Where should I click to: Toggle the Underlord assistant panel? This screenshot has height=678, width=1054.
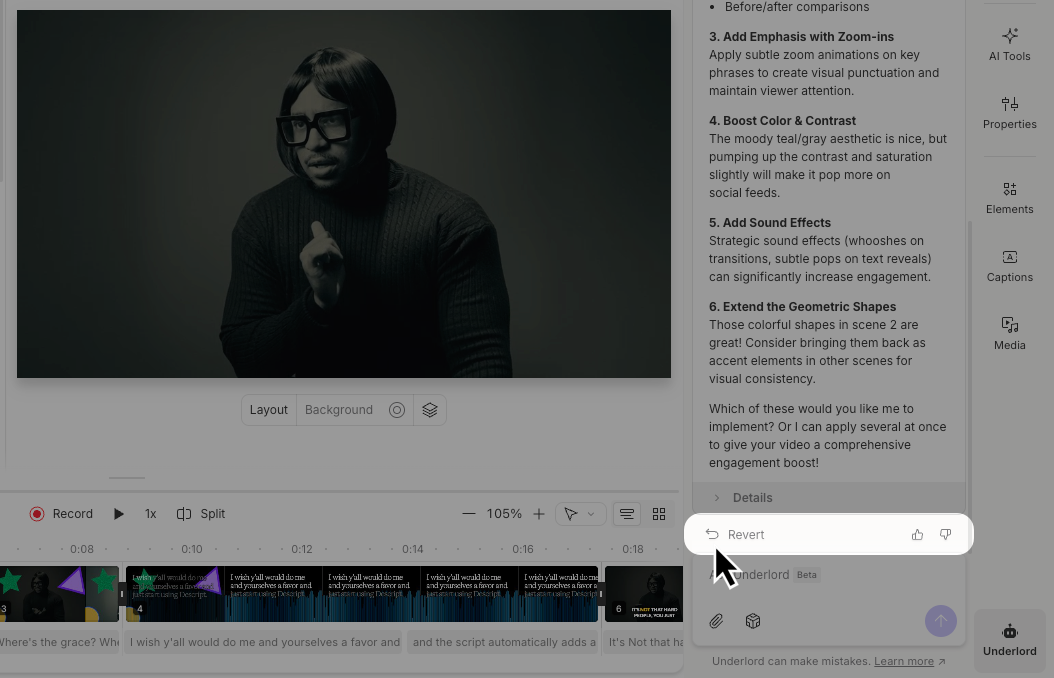(1009, 640)
